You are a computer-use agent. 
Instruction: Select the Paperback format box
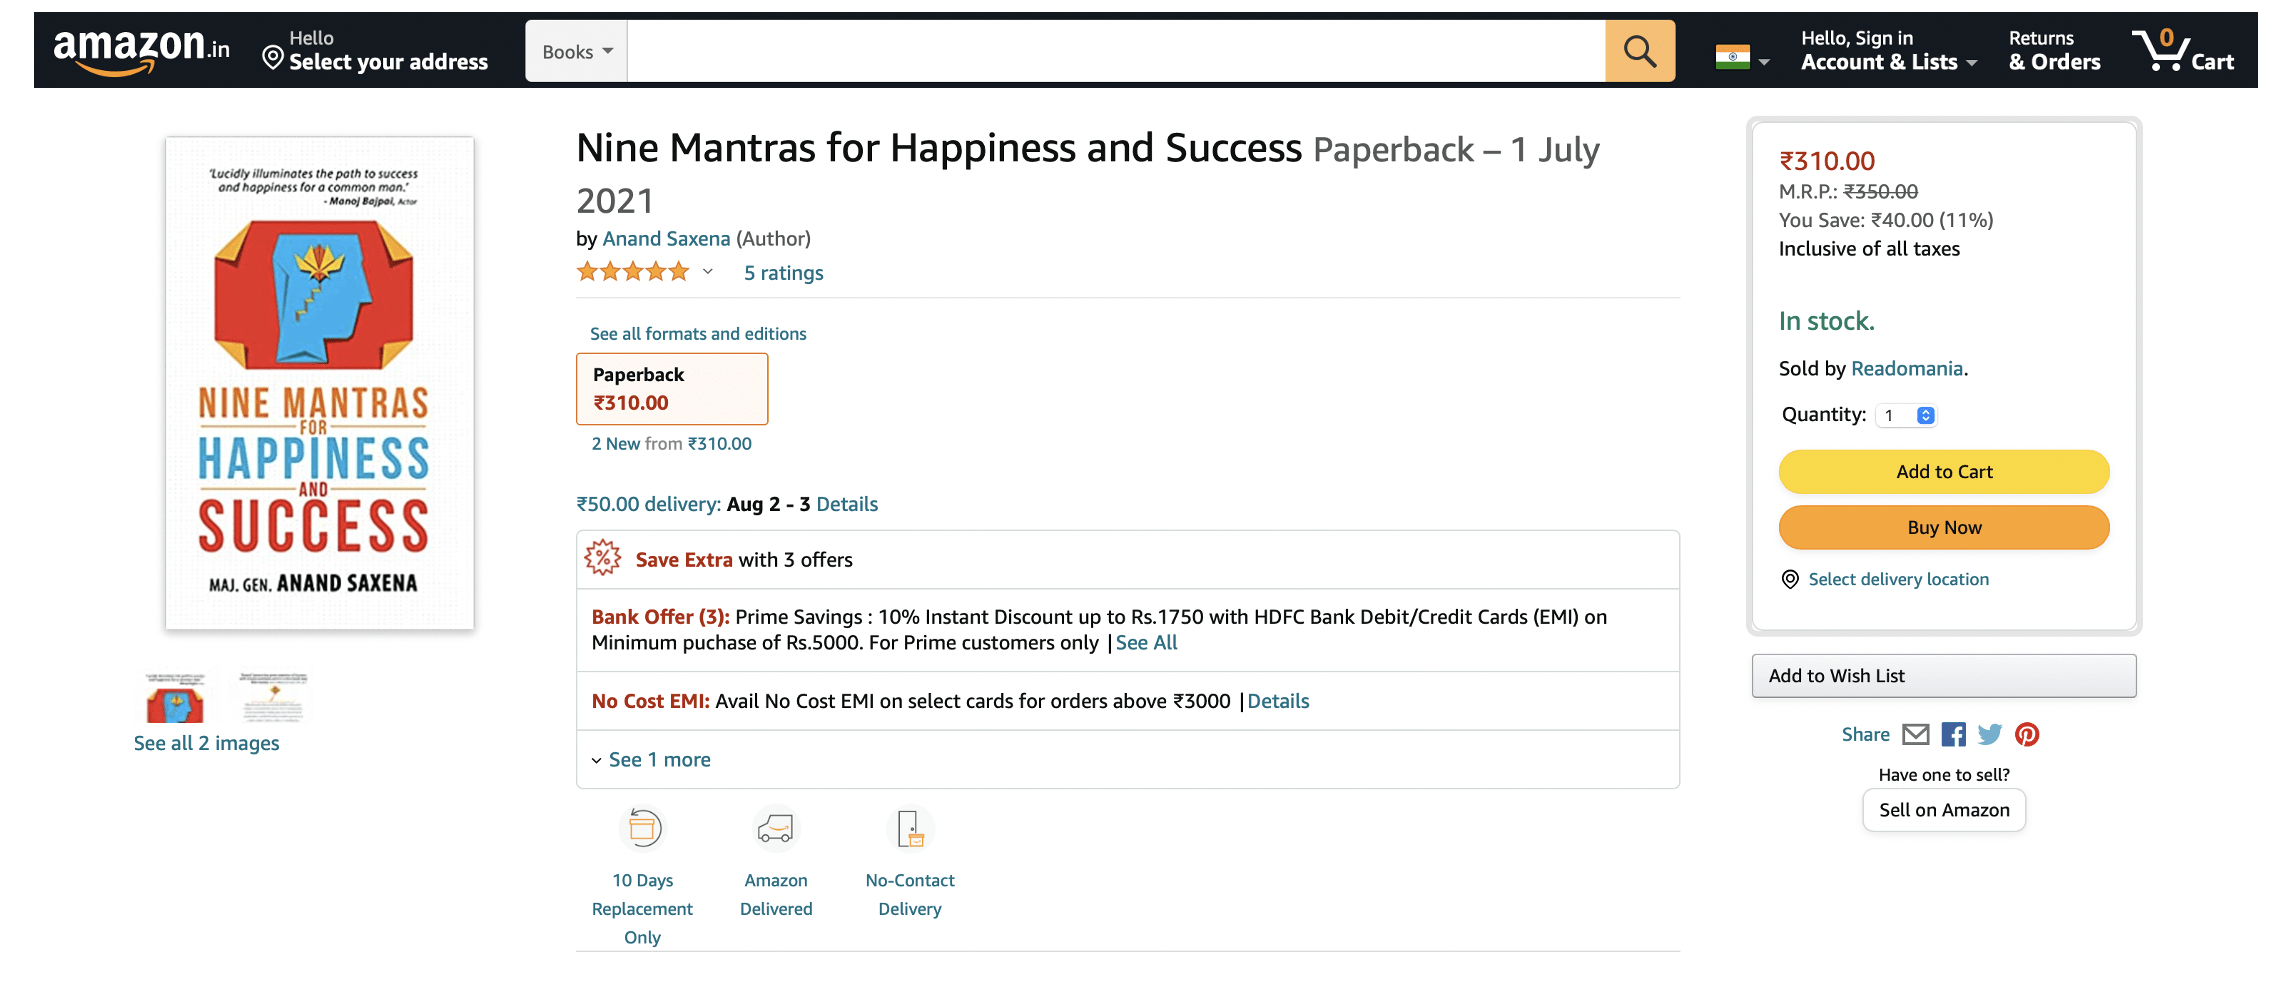click(x=672, y=388)
